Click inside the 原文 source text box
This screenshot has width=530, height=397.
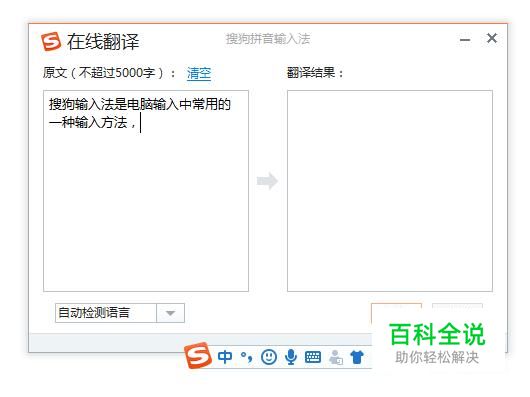pyautogui.click(x=146, y=191)
